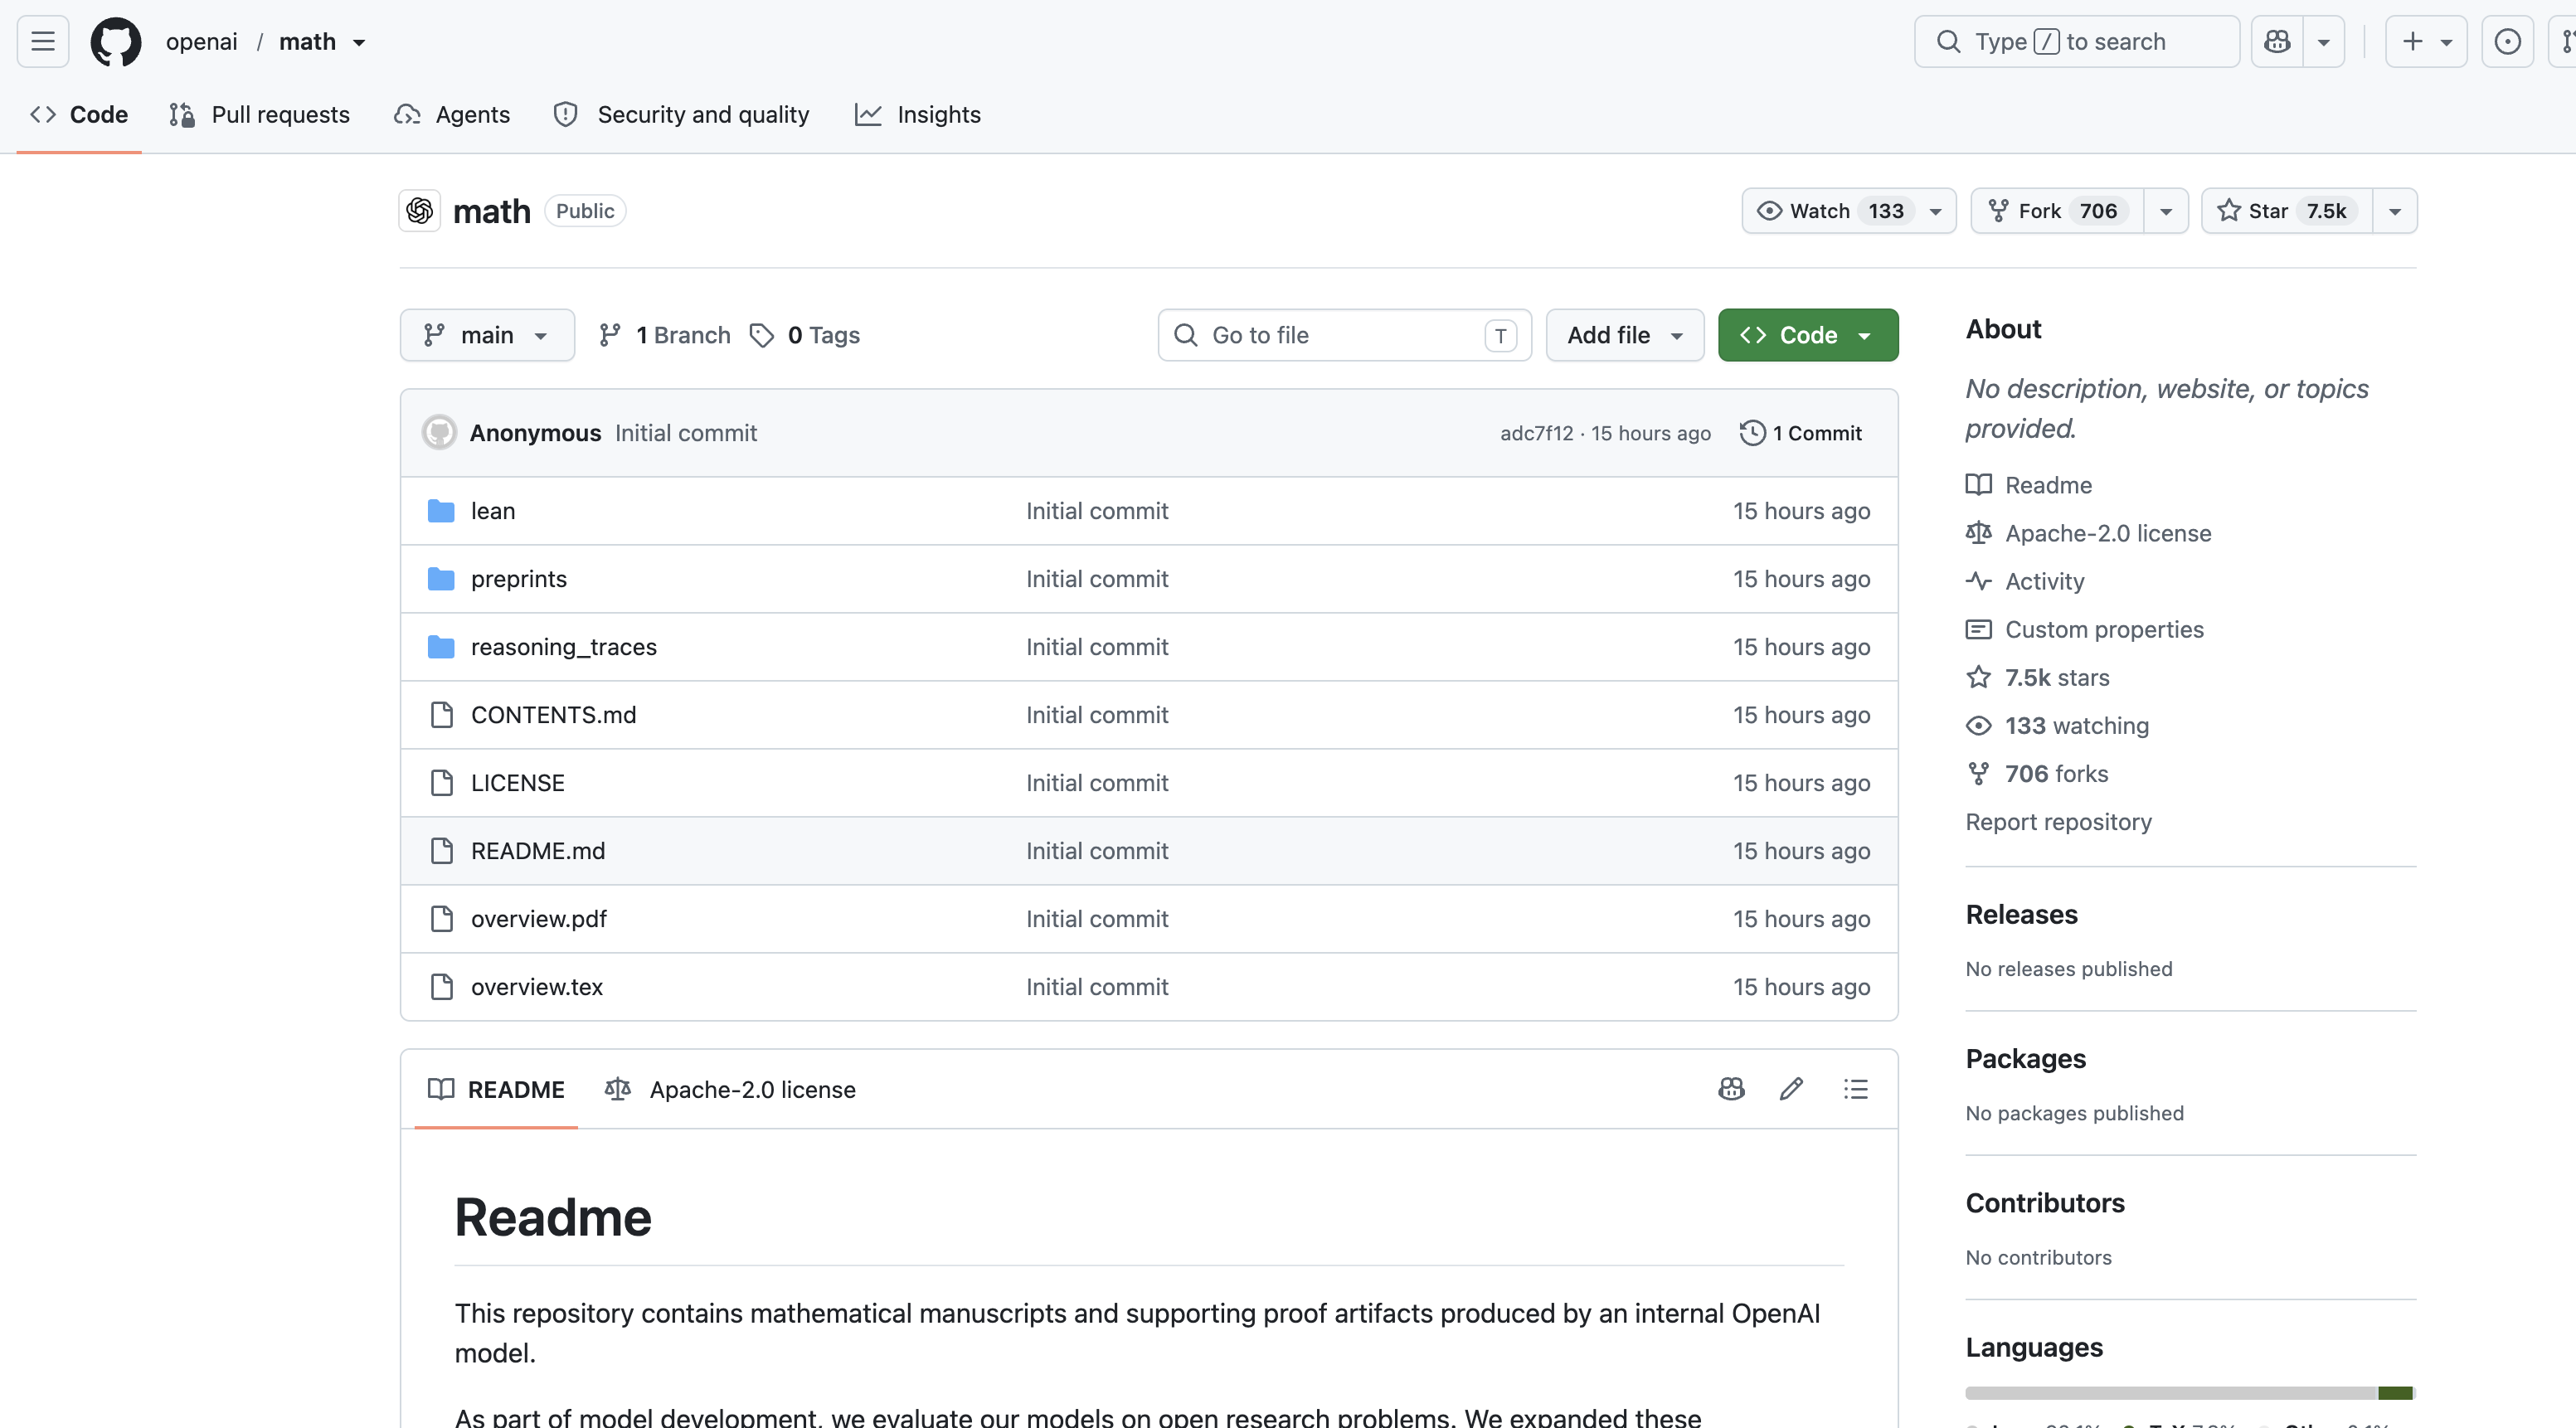The width and height of the screenshot is (2576, 1428).
Task: Fork the math repository
Action: coord(2057,211)
